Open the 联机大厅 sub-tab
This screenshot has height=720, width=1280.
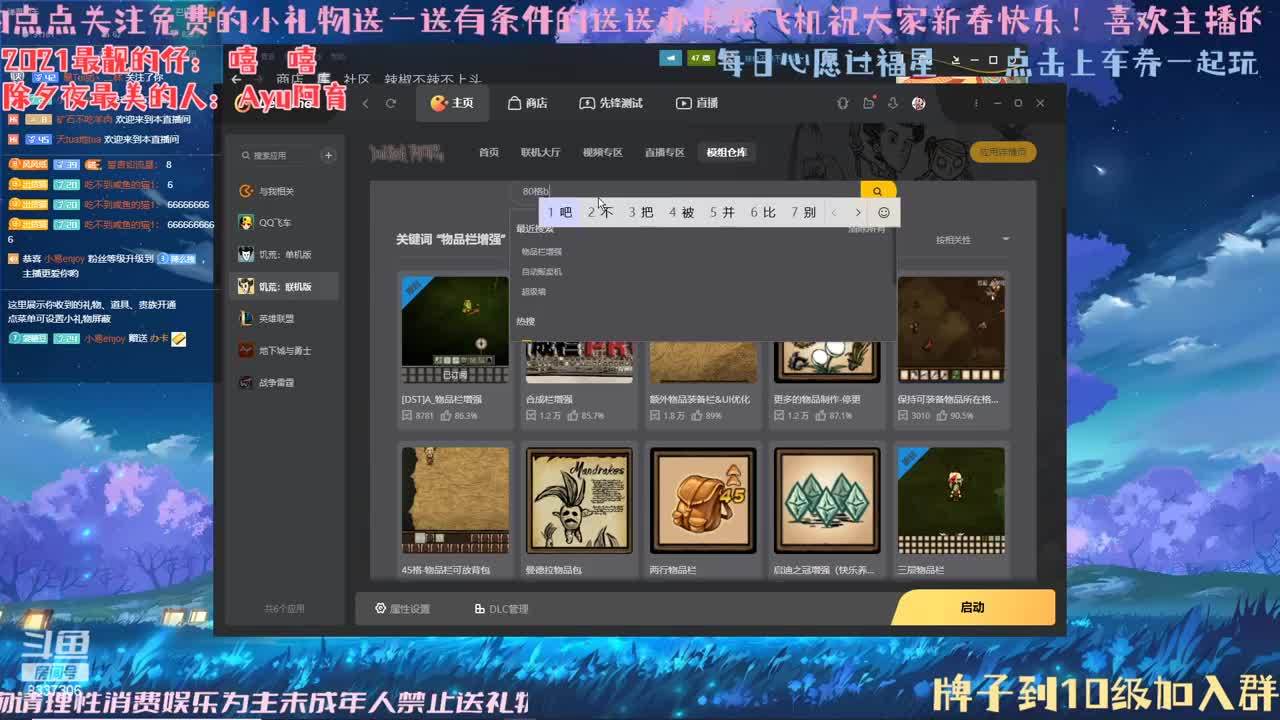pos(540,152)
